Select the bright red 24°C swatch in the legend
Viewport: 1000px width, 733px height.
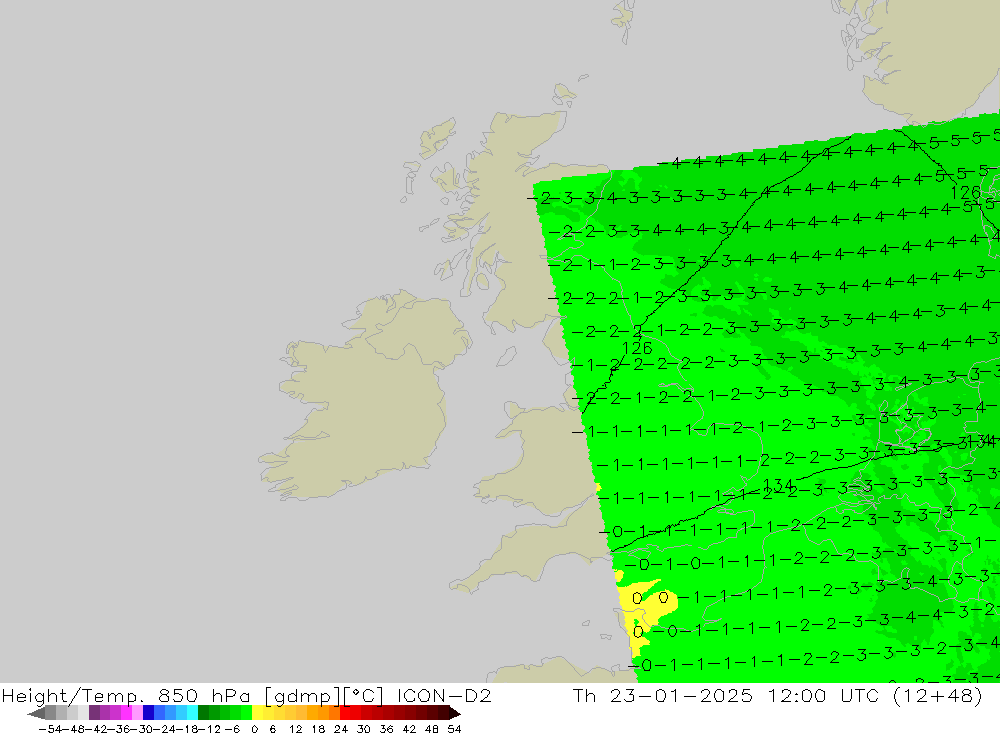click(x=345, y=713)
